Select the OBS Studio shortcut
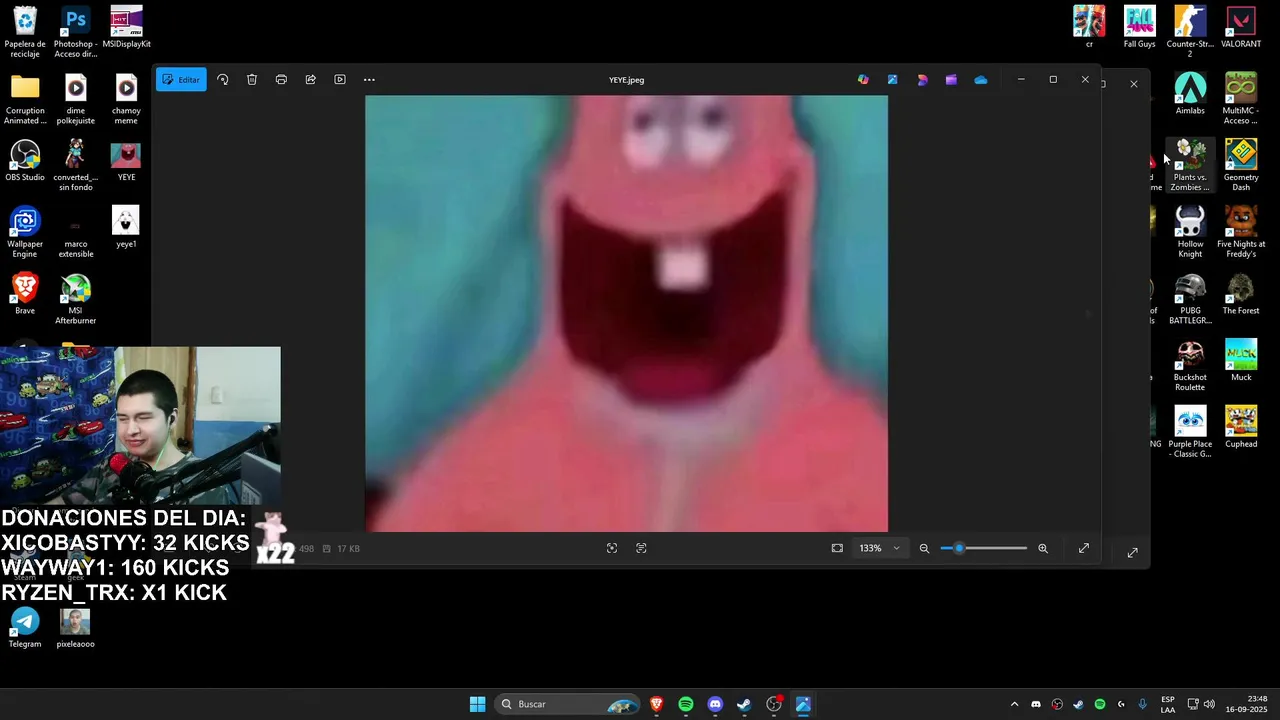The height and width of the screenshot is (720, 1280). (x=25, y=161)
